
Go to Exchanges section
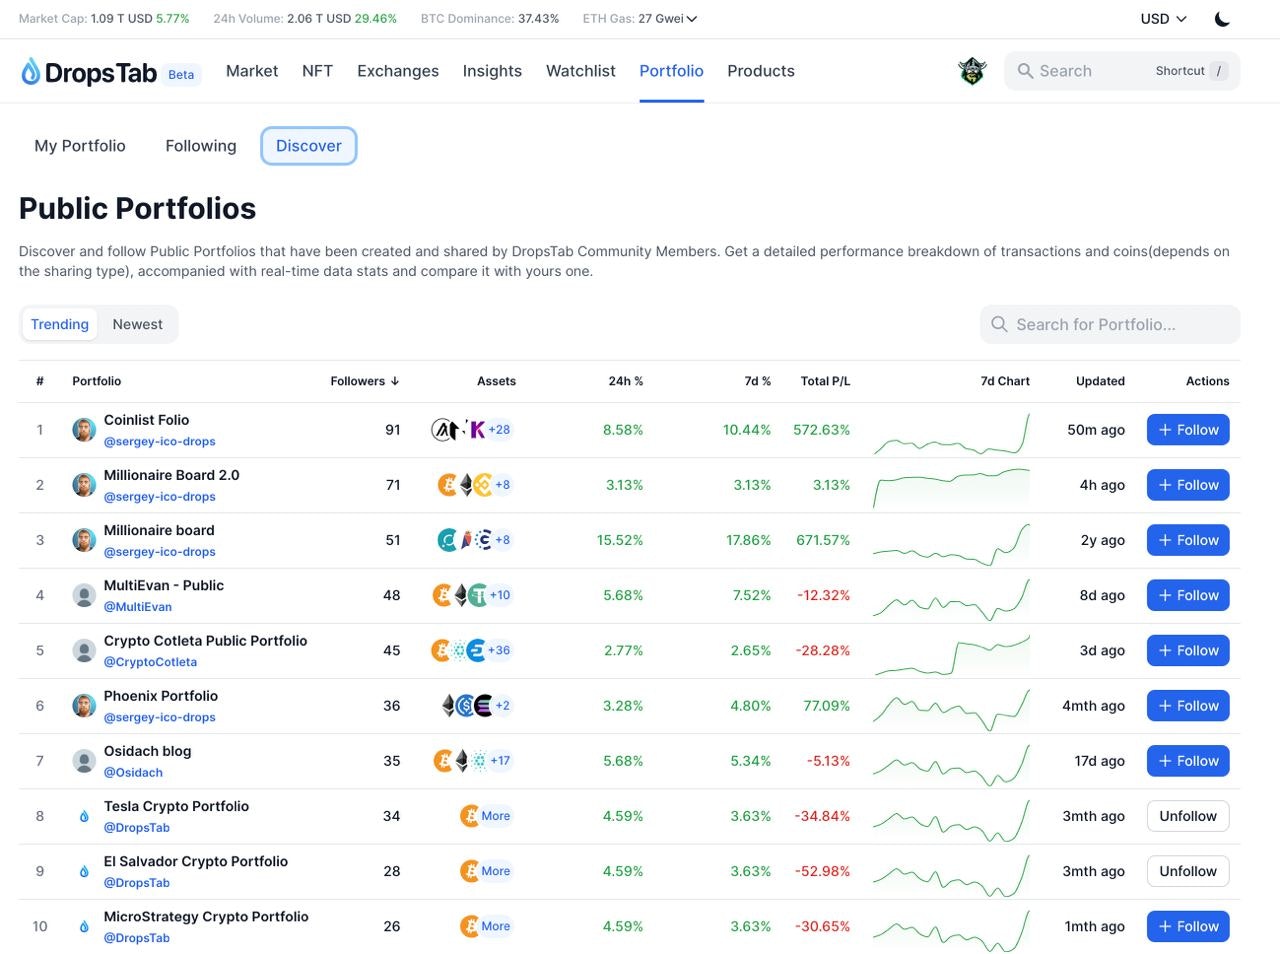click(x=398, y=71)
